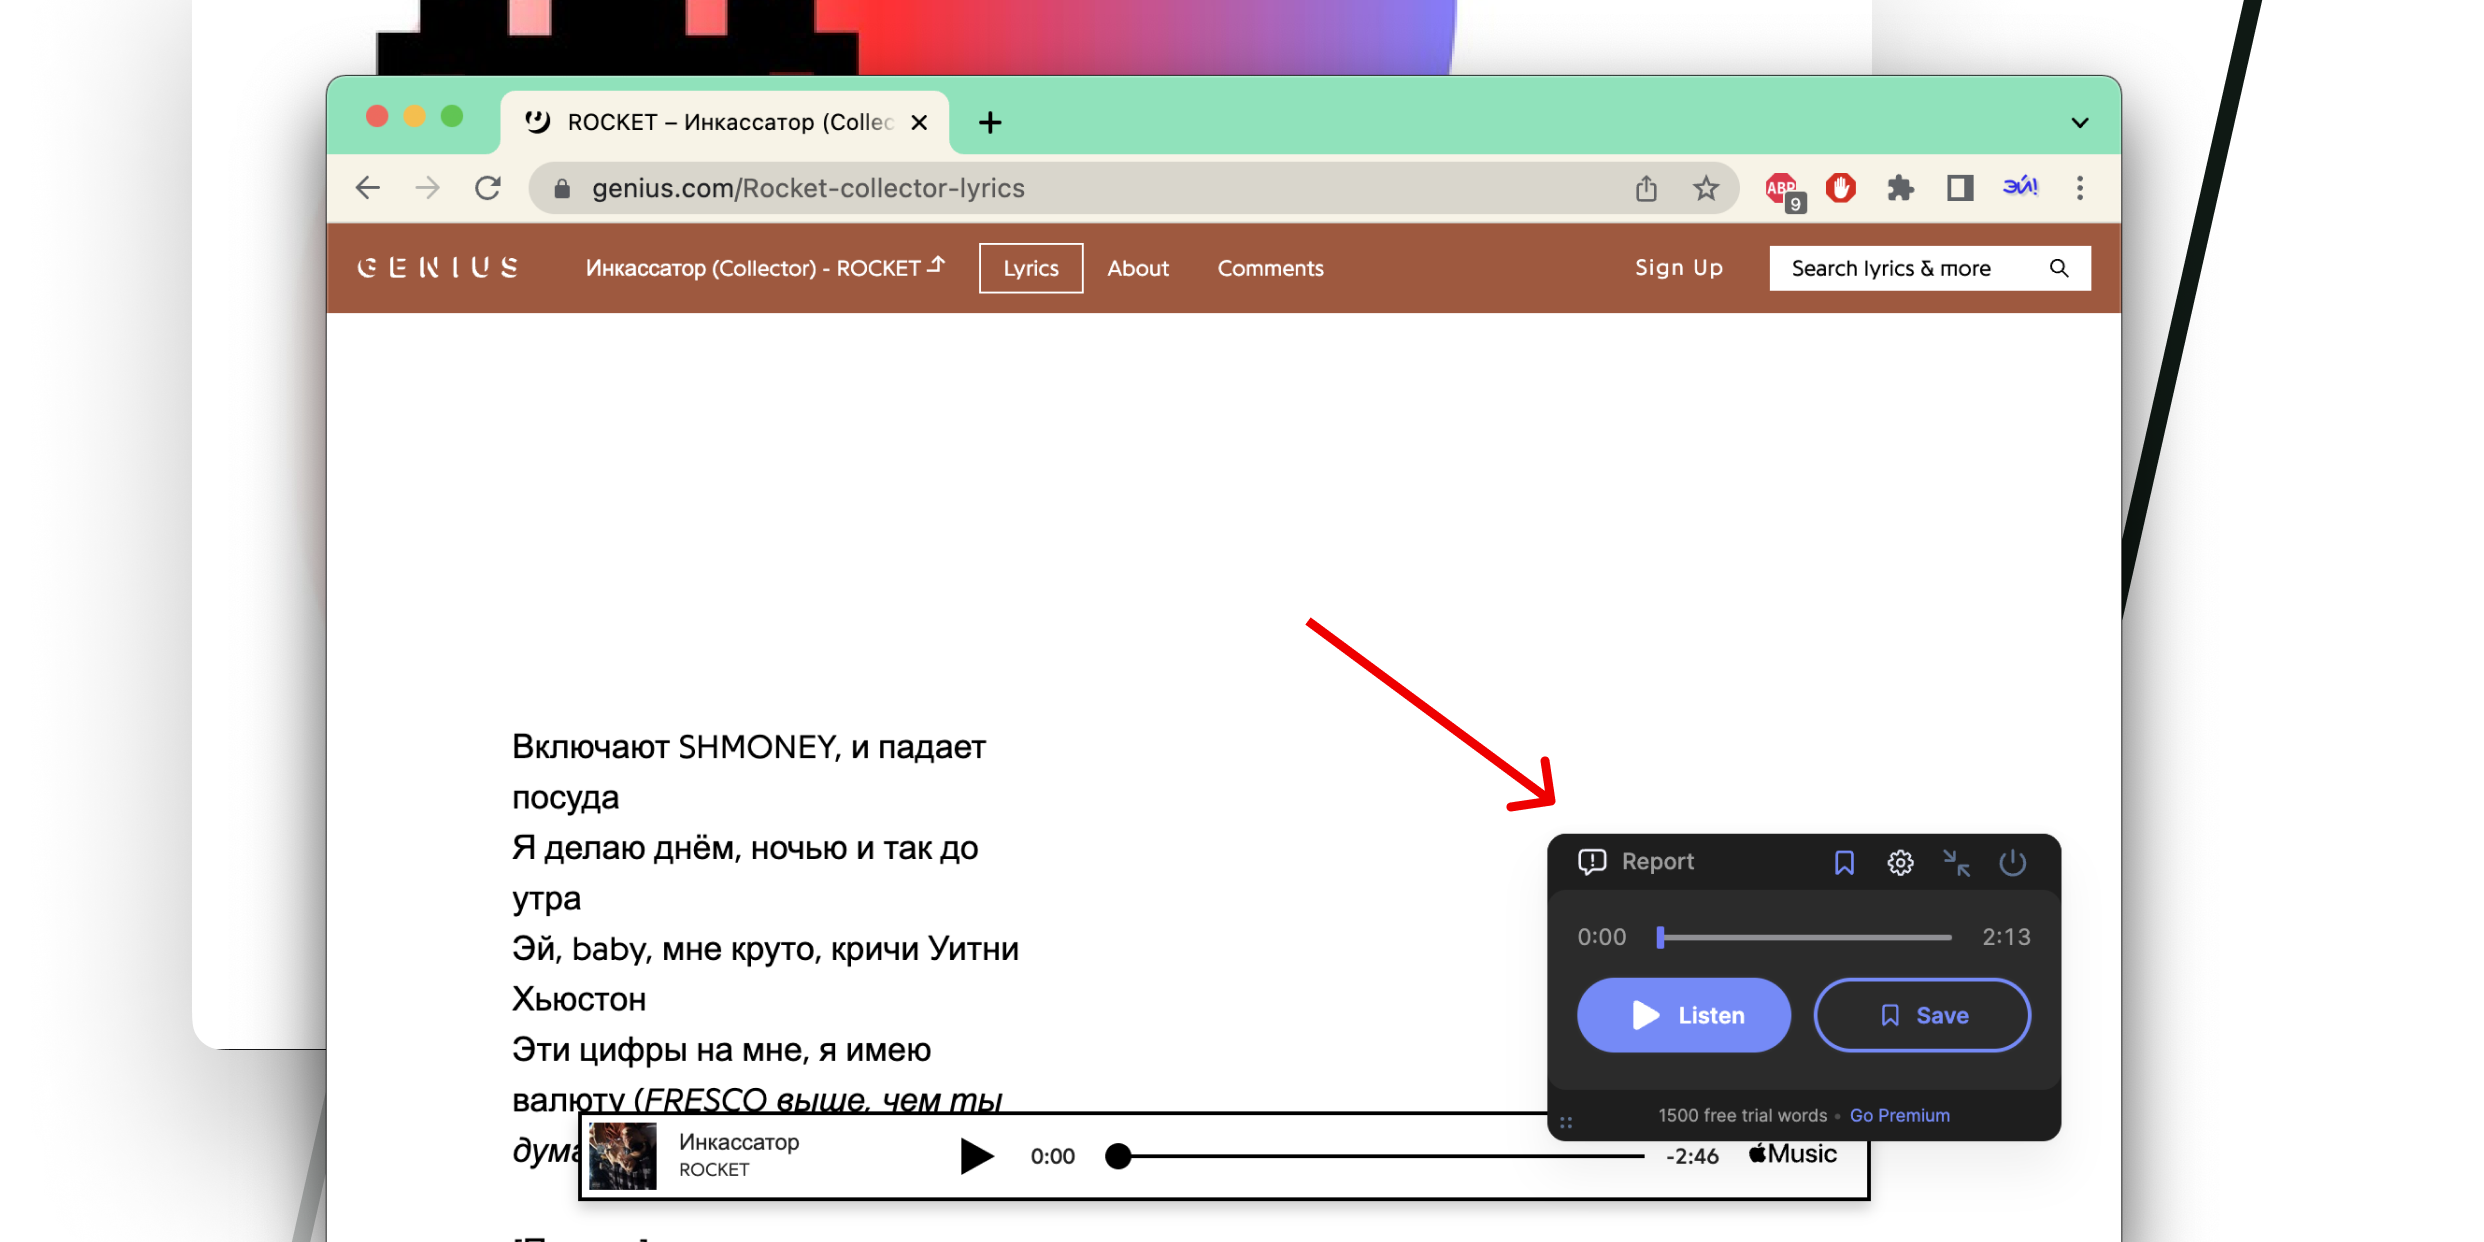Toggle the browser side panel
This screenshot has height=1242, width=2484.
(x=1960, y=188)
